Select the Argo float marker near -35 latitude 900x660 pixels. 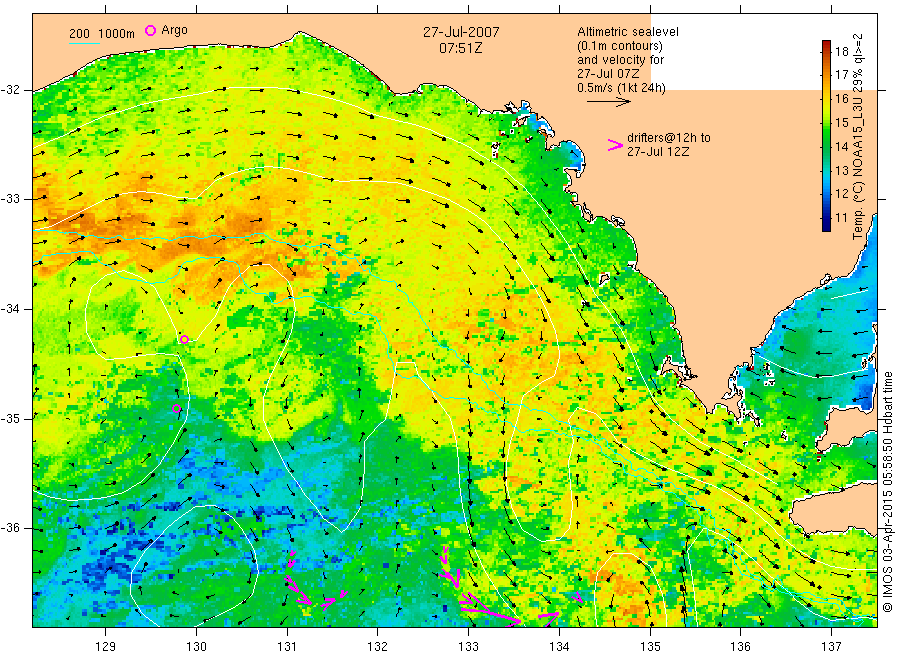(x=177, y=409)
